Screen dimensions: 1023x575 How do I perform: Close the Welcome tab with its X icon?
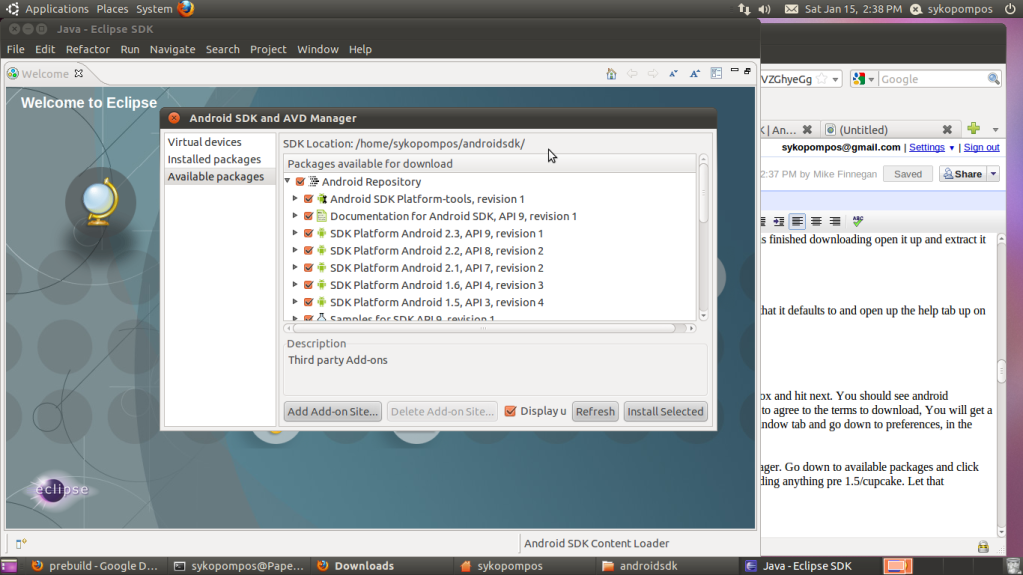tap(79, 73)
